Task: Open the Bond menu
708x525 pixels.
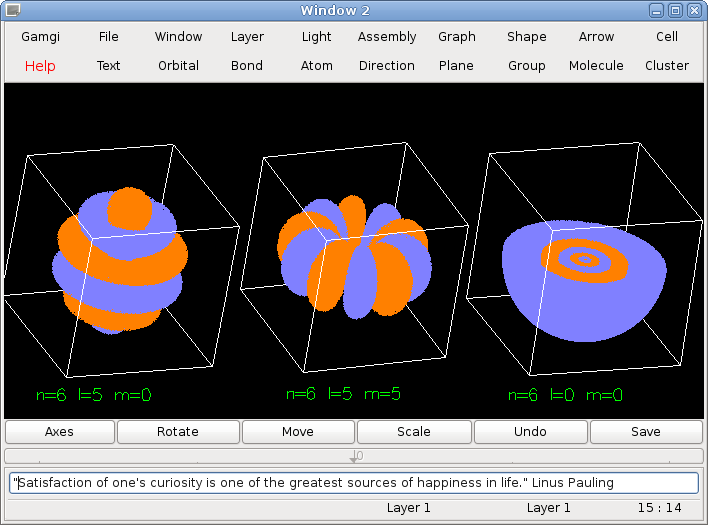Action: 247,66
